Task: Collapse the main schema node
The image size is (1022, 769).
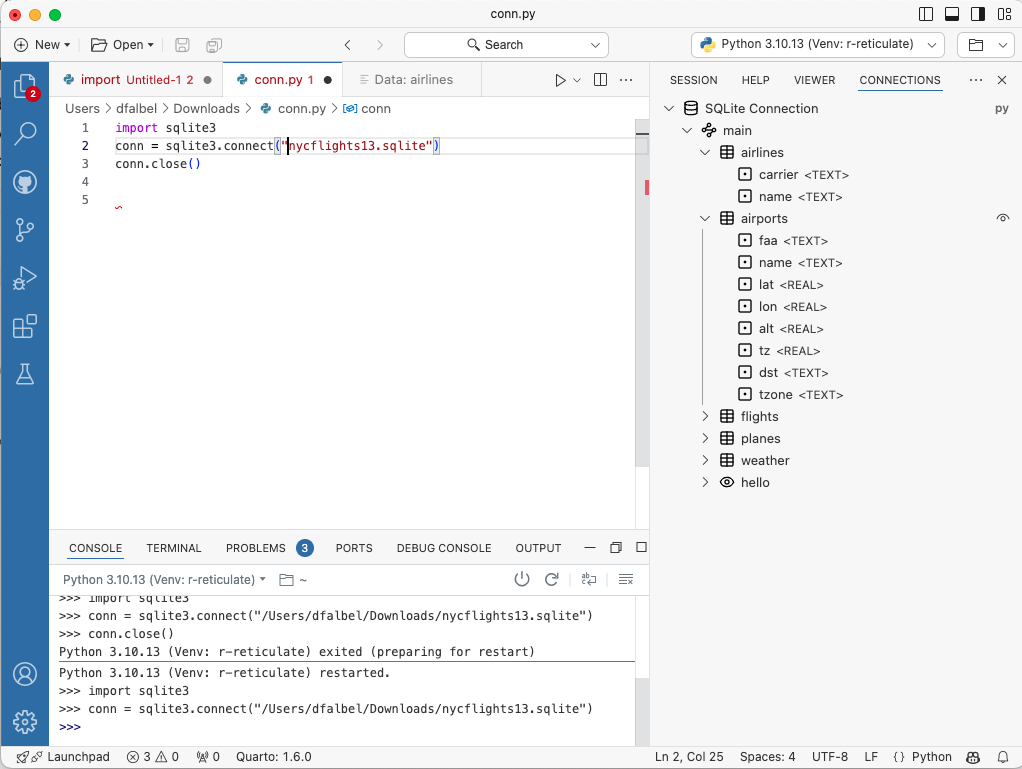Action: [687, 130]
